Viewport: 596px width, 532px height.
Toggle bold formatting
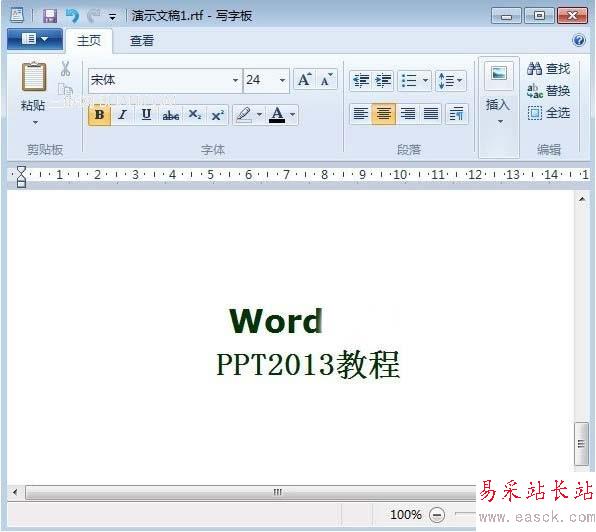[100, 114]
